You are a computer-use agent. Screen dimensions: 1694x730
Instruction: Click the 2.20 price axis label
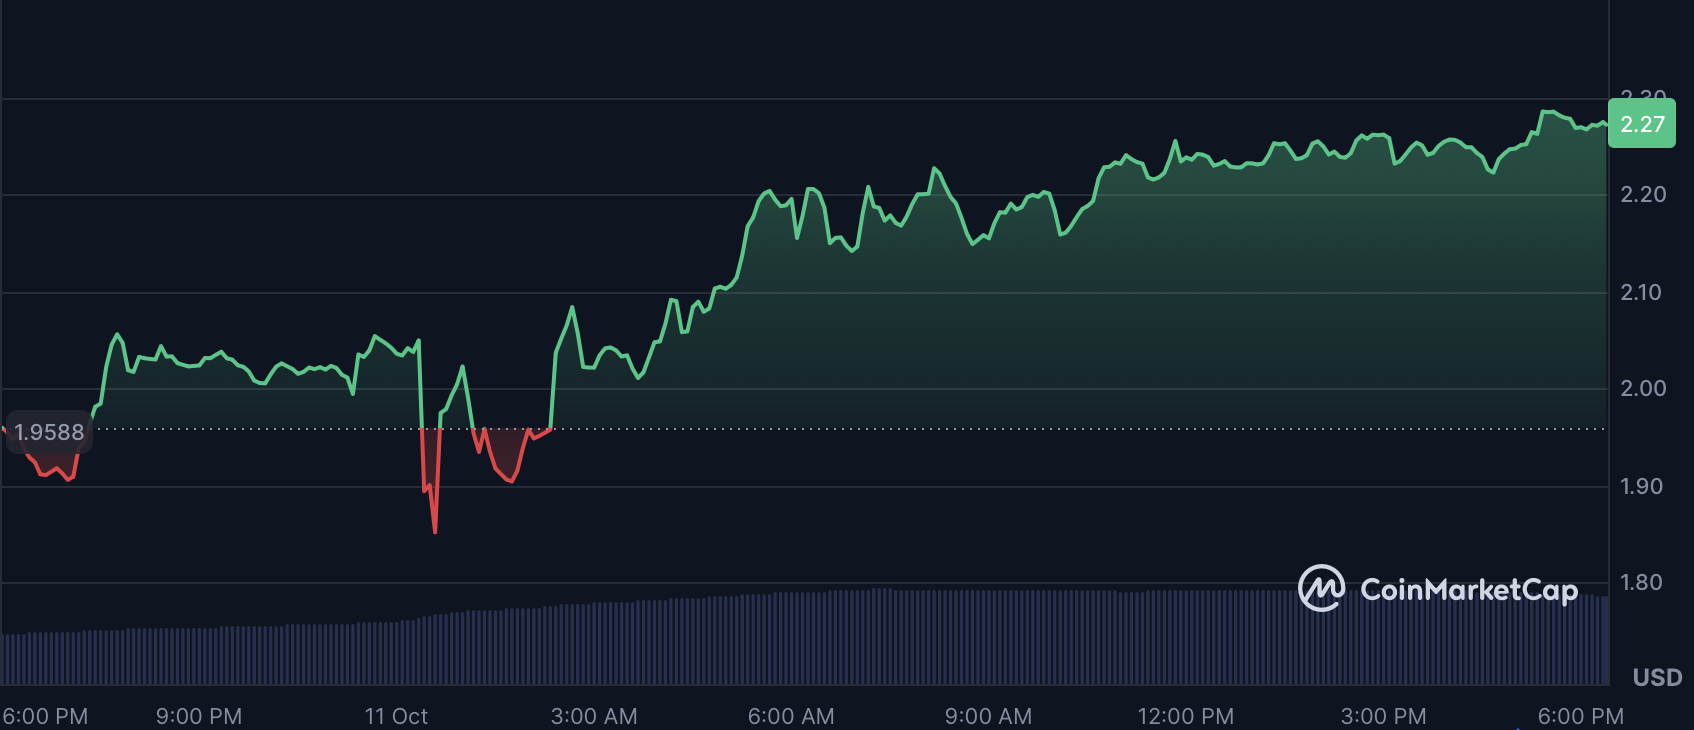[1642, 194]
